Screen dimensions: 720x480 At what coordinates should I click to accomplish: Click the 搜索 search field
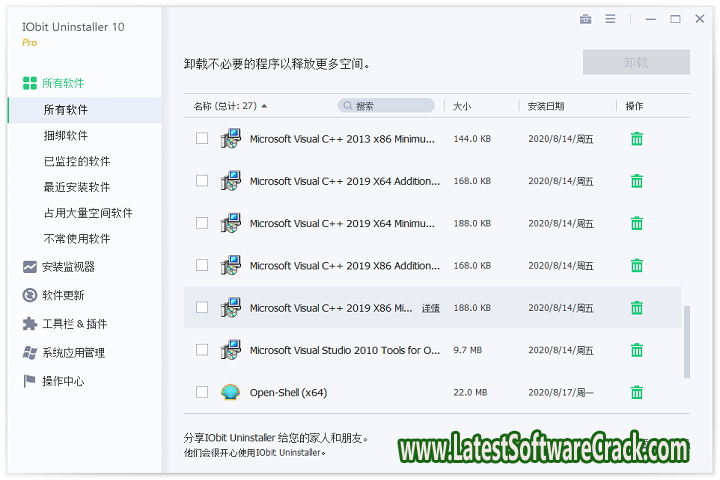click(x=388, y=106)
